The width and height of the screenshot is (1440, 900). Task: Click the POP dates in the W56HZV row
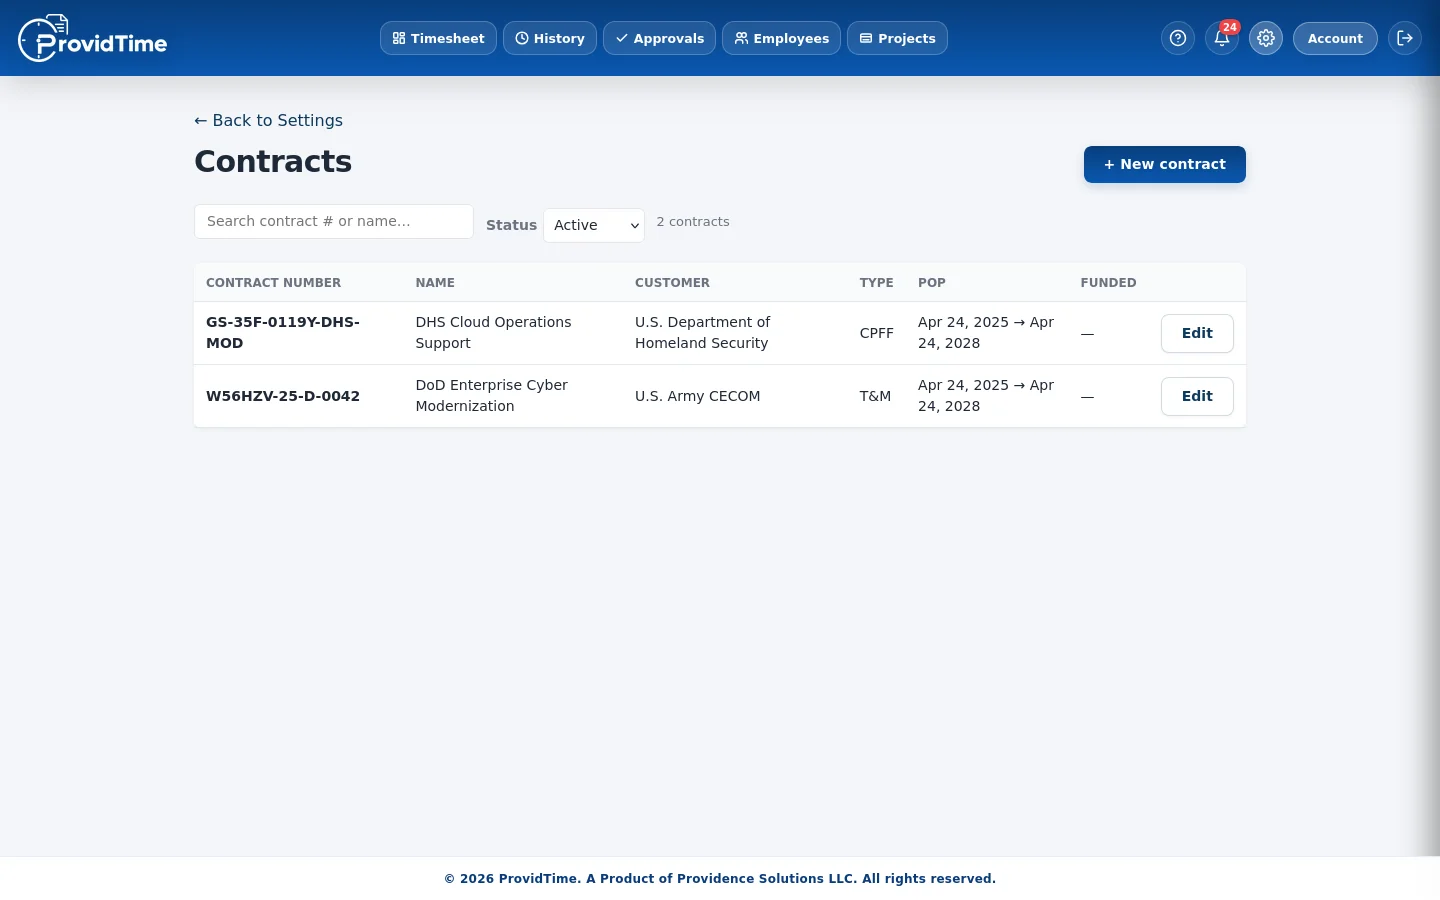pos(986,395)
